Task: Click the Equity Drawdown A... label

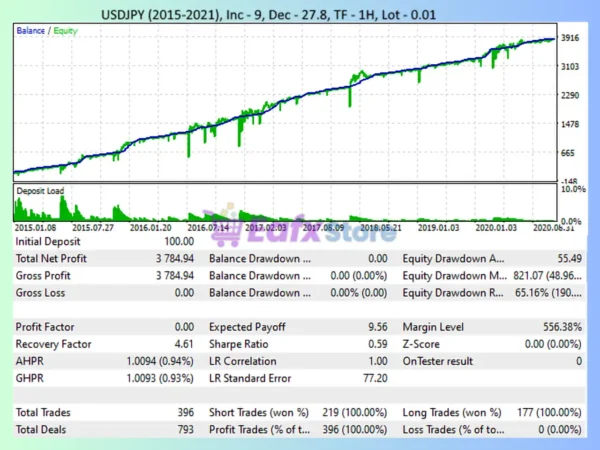Action: coord(453,259)
